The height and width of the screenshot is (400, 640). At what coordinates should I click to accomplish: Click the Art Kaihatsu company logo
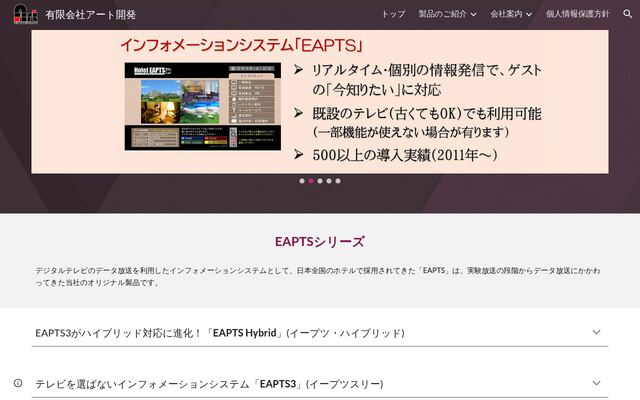pos(26,14)
